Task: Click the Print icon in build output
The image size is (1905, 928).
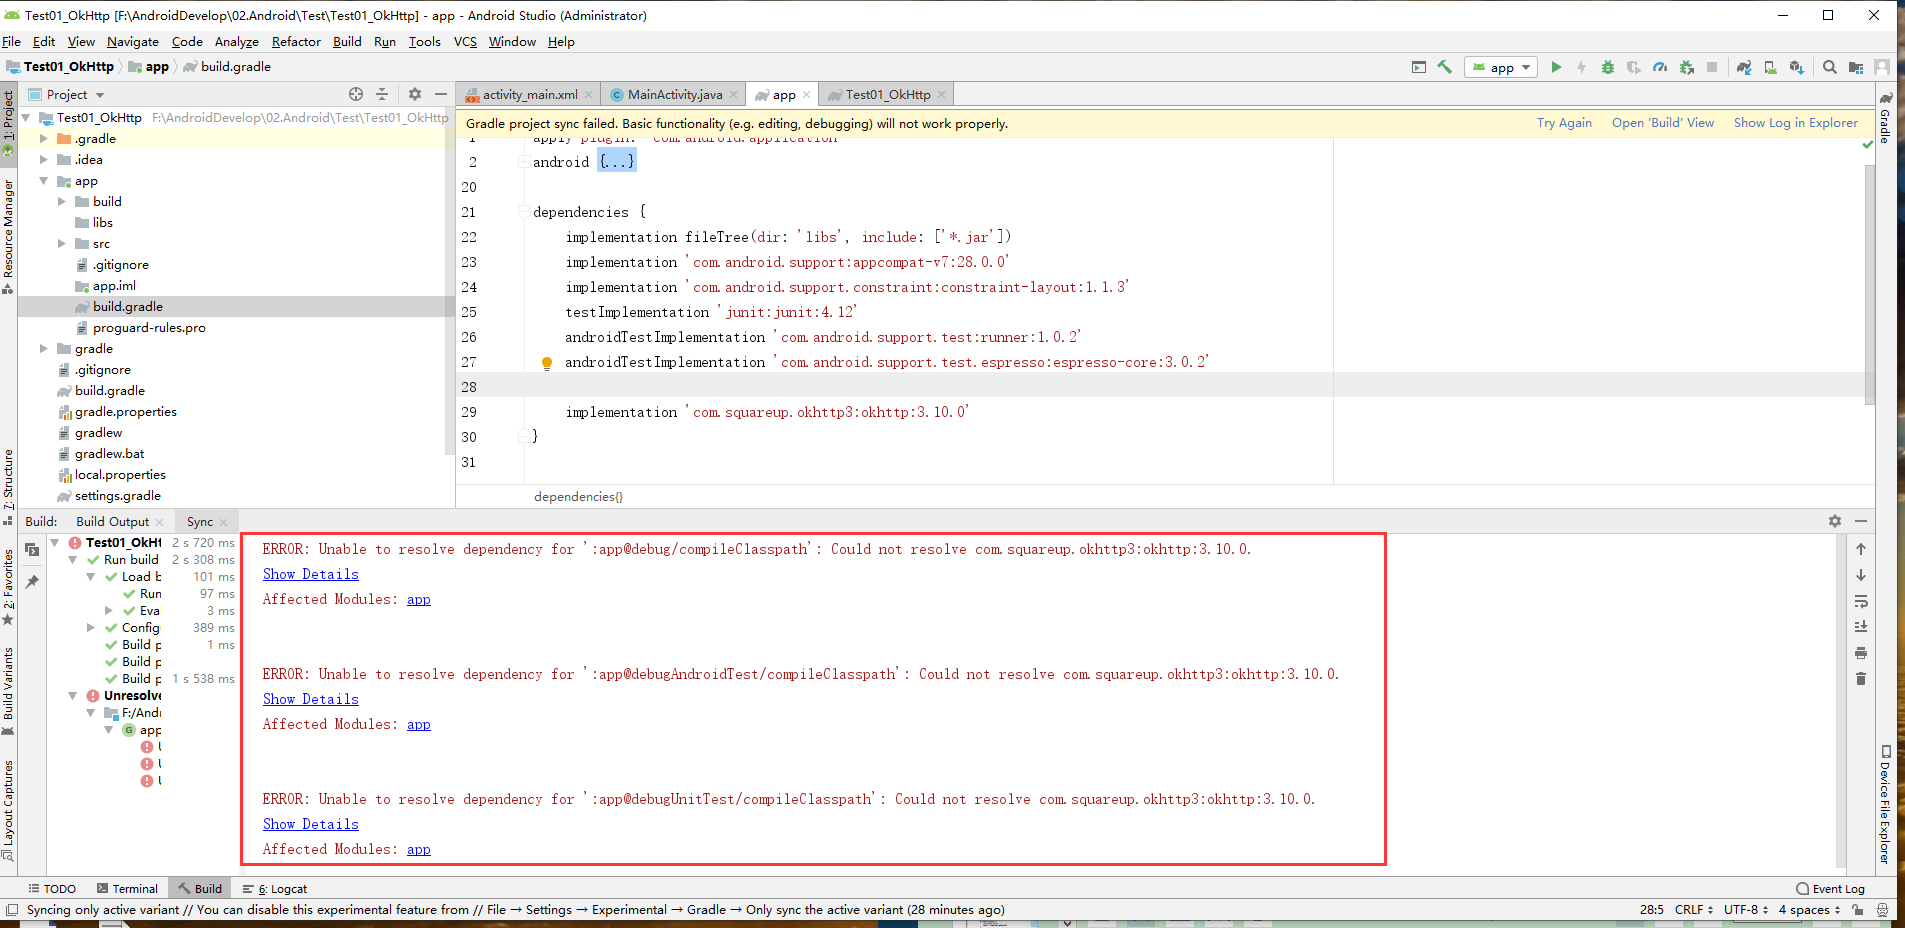Action: [1861, 653]
